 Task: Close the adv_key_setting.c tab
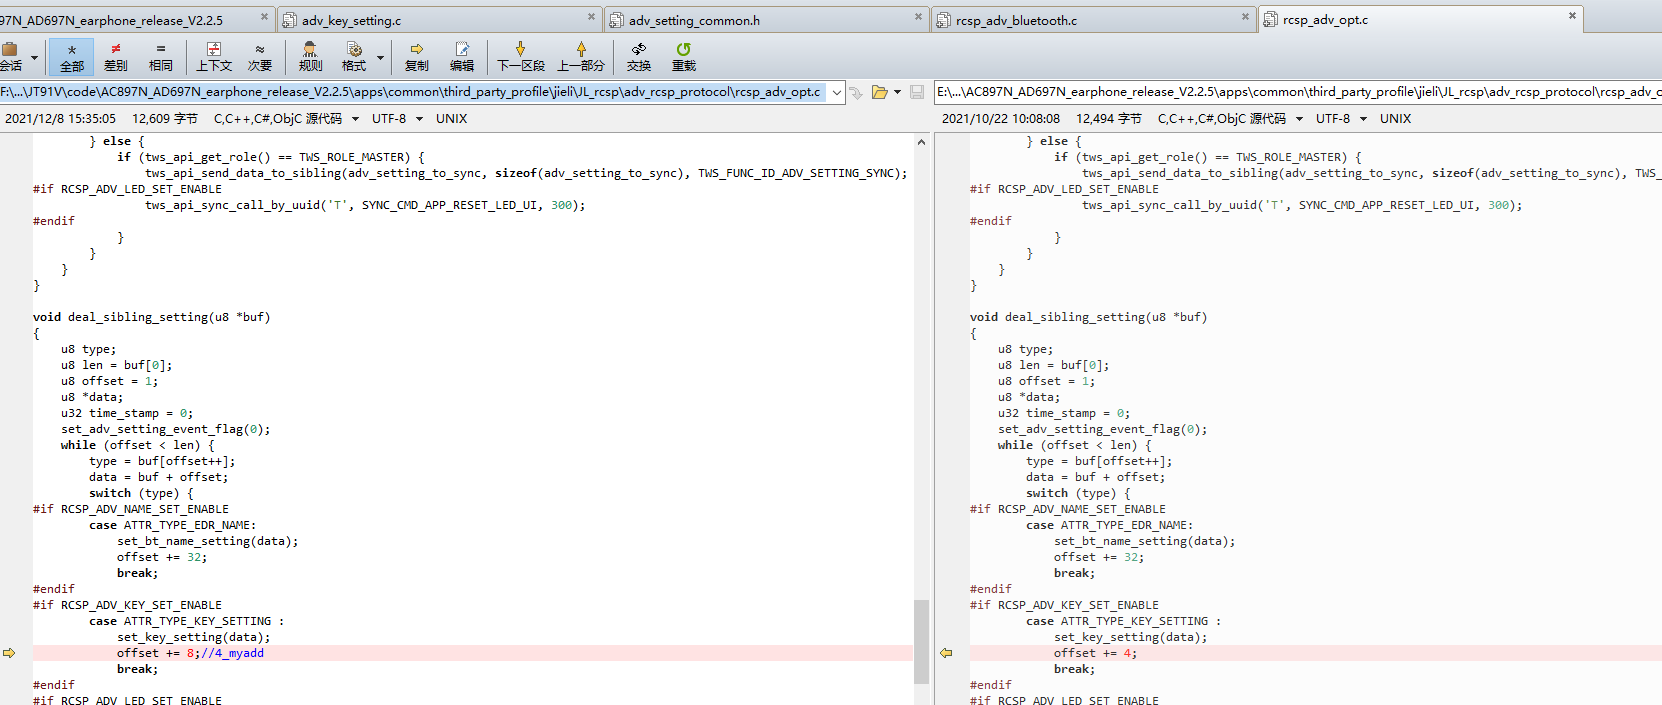point(591,17)
